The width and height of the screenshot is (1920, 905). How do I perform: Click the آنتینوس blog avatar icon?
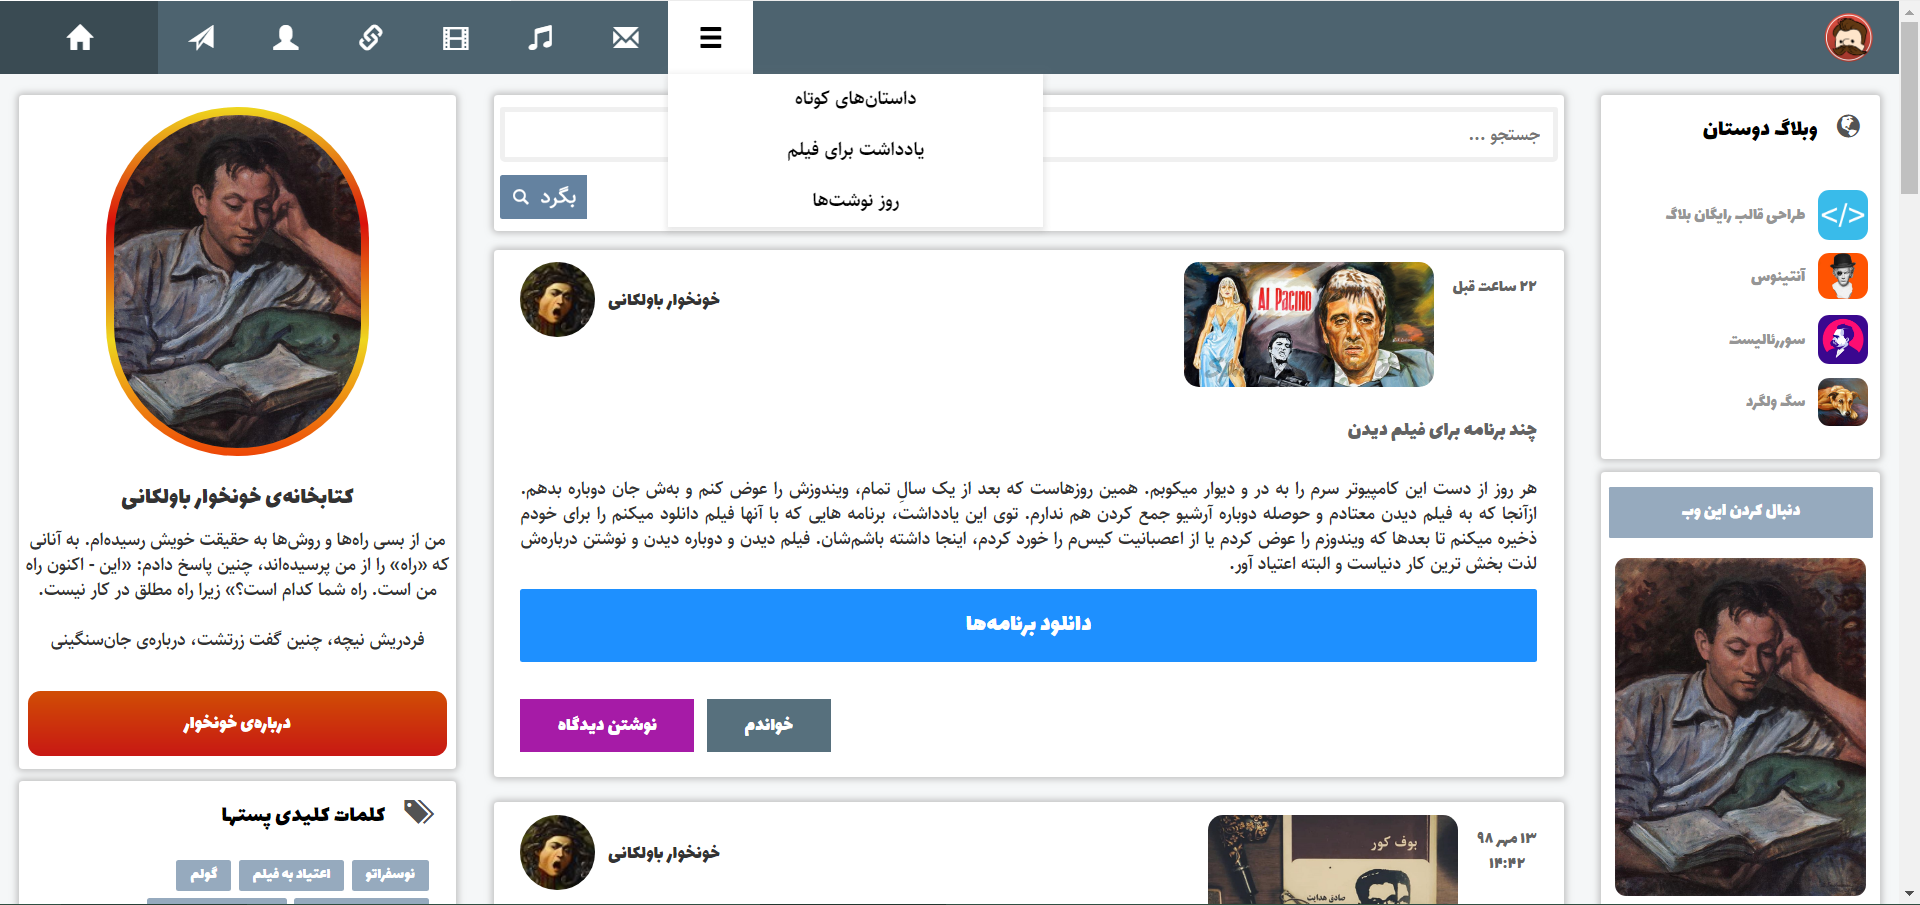click(x=1842, y=276)
